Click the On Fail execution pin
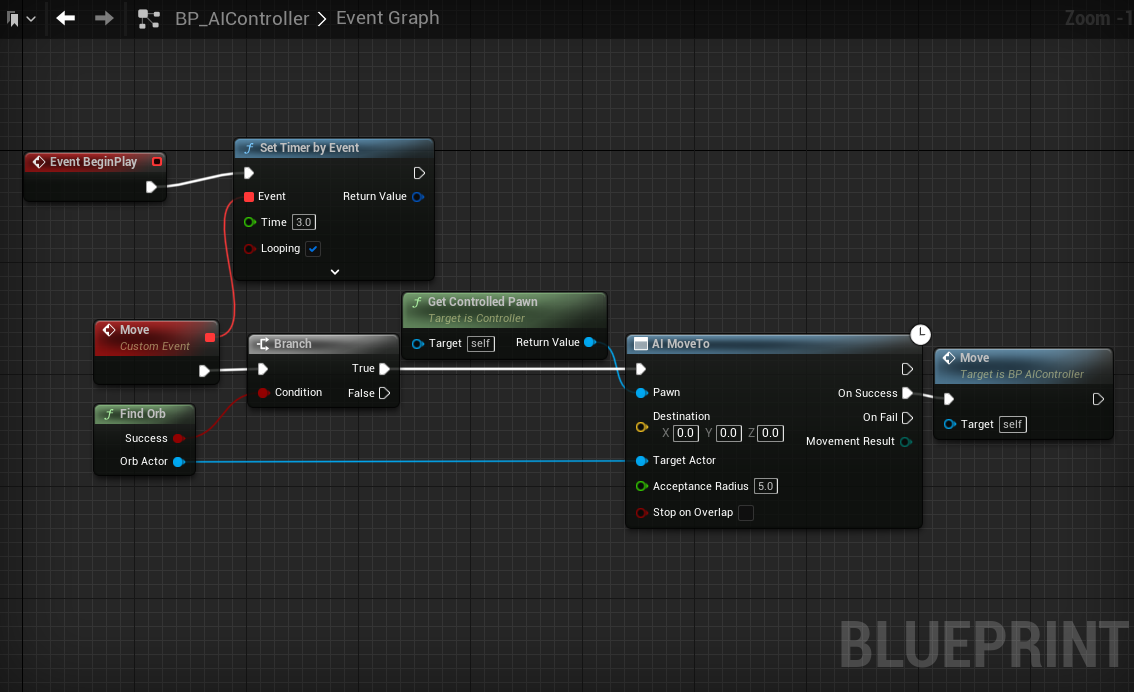This screenshot has width=1134, height=692. [907, 418]
